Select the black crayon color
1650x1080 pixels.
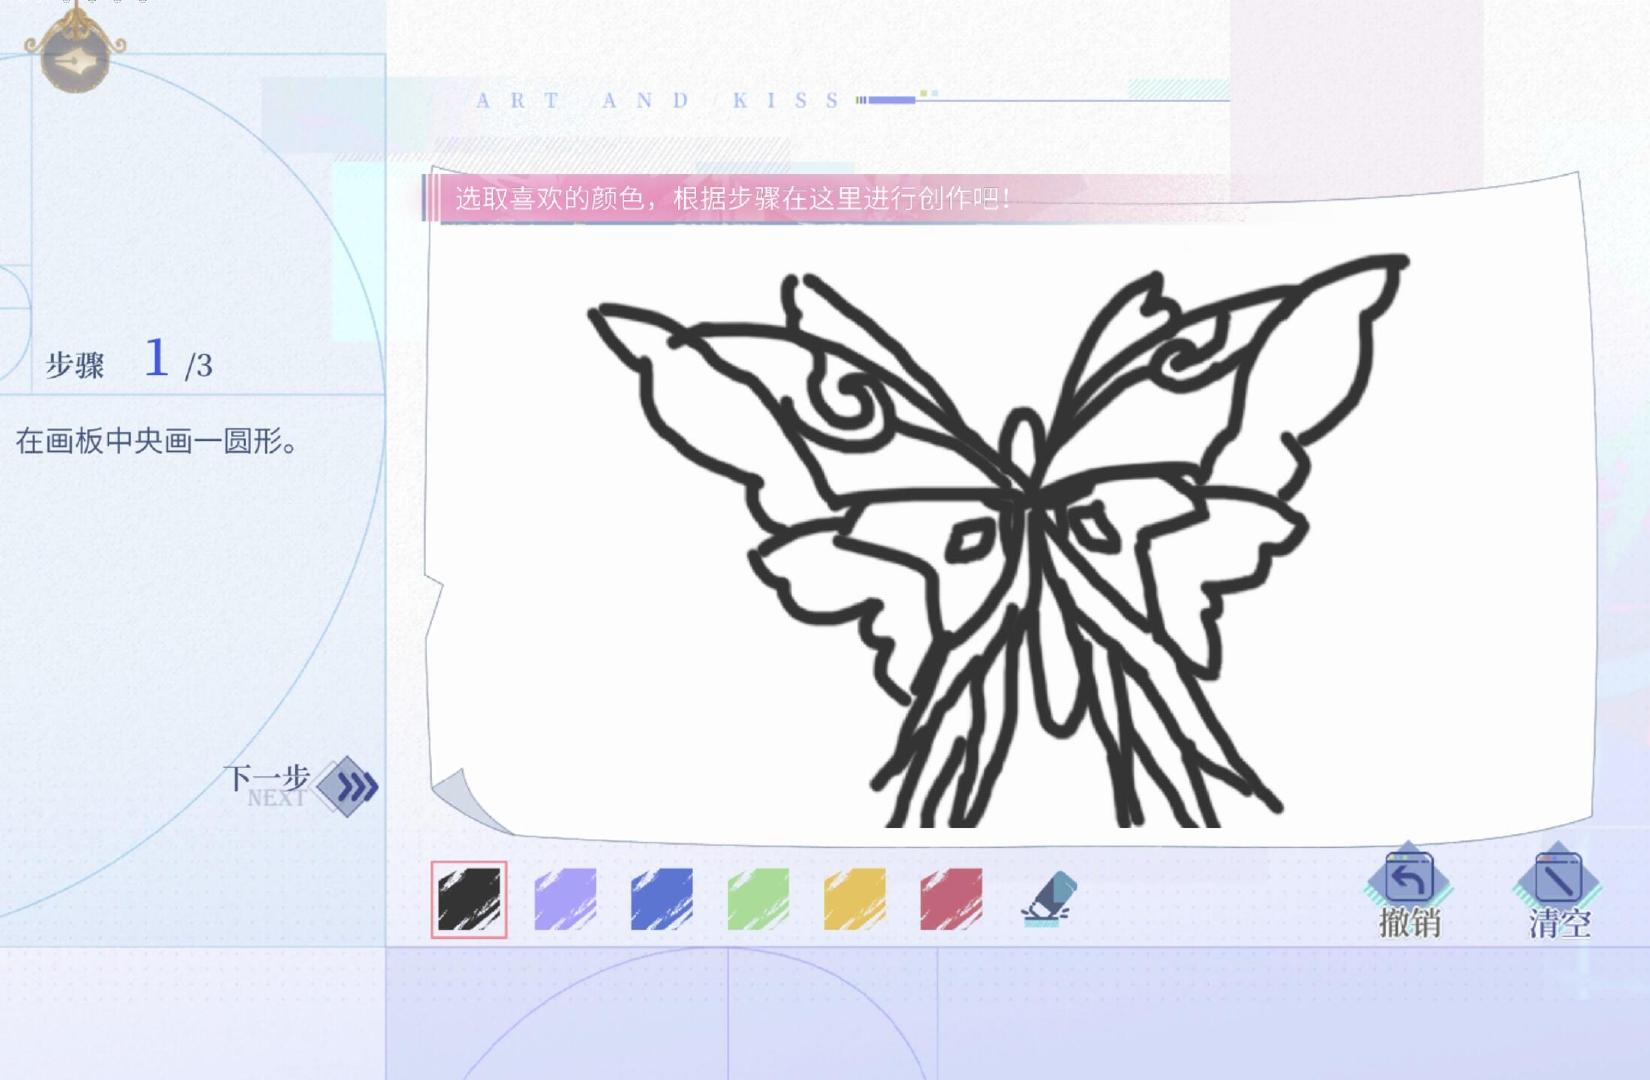[x=469, y=899]
